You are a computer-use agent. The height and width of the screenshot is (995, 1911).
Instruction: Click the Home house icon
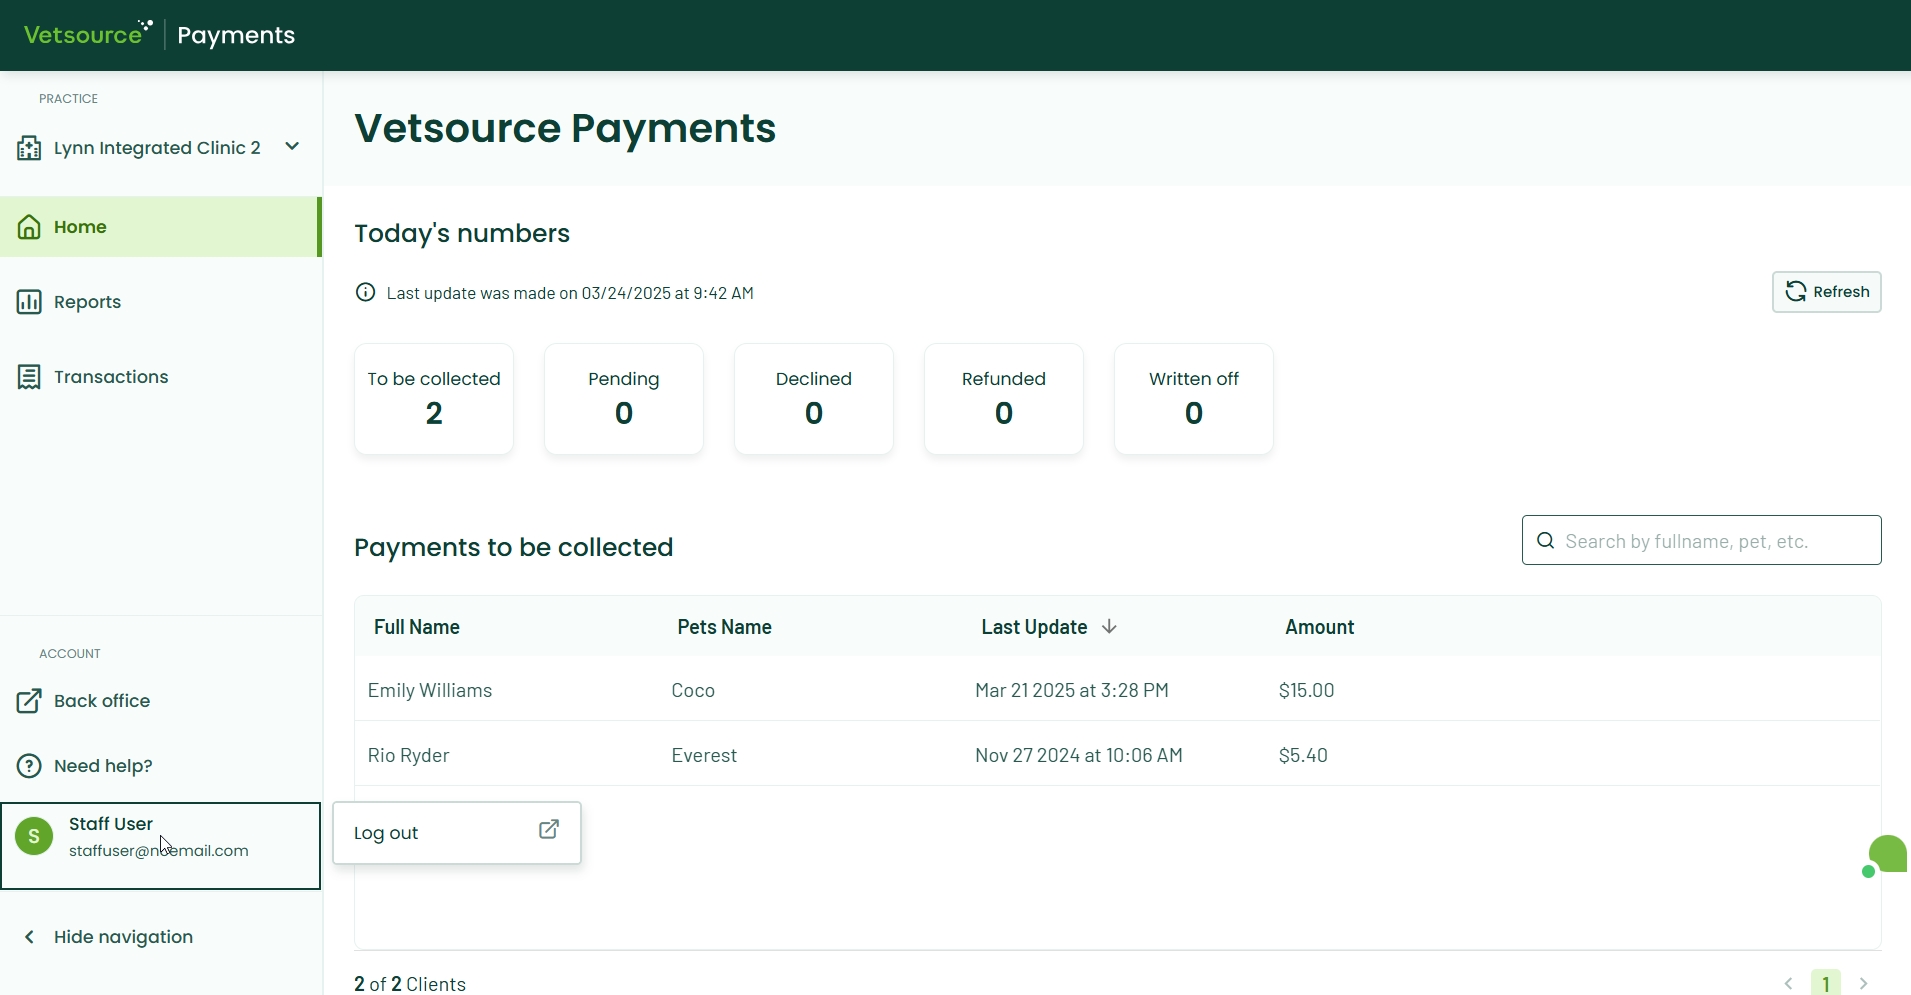tap(29, 227)
